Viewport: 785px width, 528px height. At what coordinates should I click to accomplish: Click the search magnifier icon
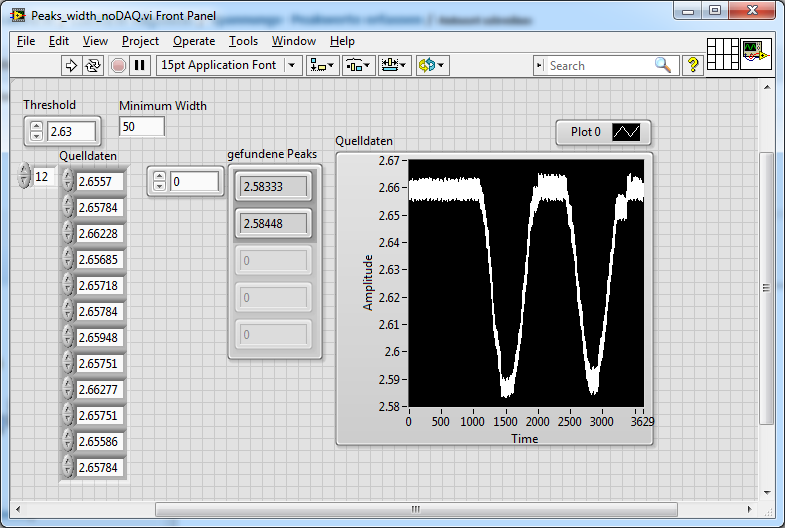663,65
